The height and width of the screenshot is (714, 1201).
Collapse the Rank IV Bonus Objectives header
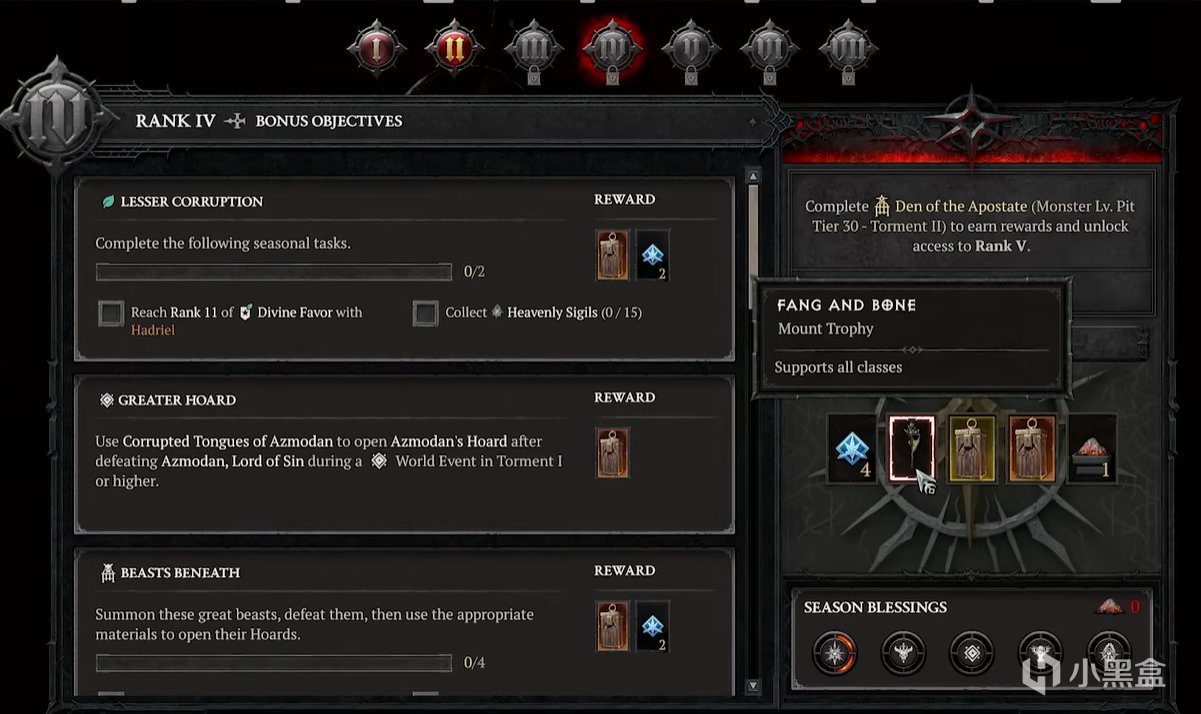click(753, 121)
